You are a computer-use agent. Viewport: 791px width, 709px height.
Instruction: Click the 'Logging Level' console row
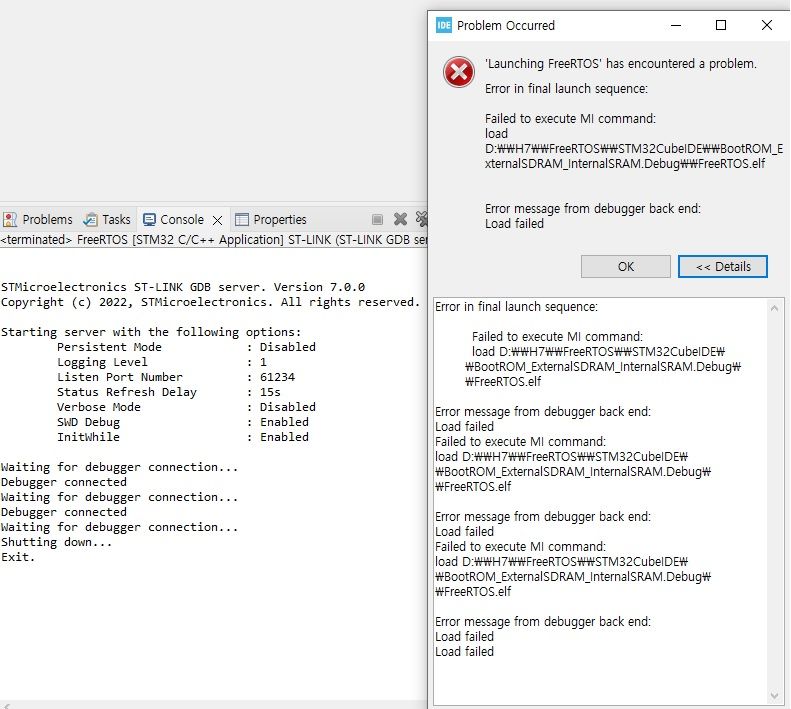tap(161, 362)
